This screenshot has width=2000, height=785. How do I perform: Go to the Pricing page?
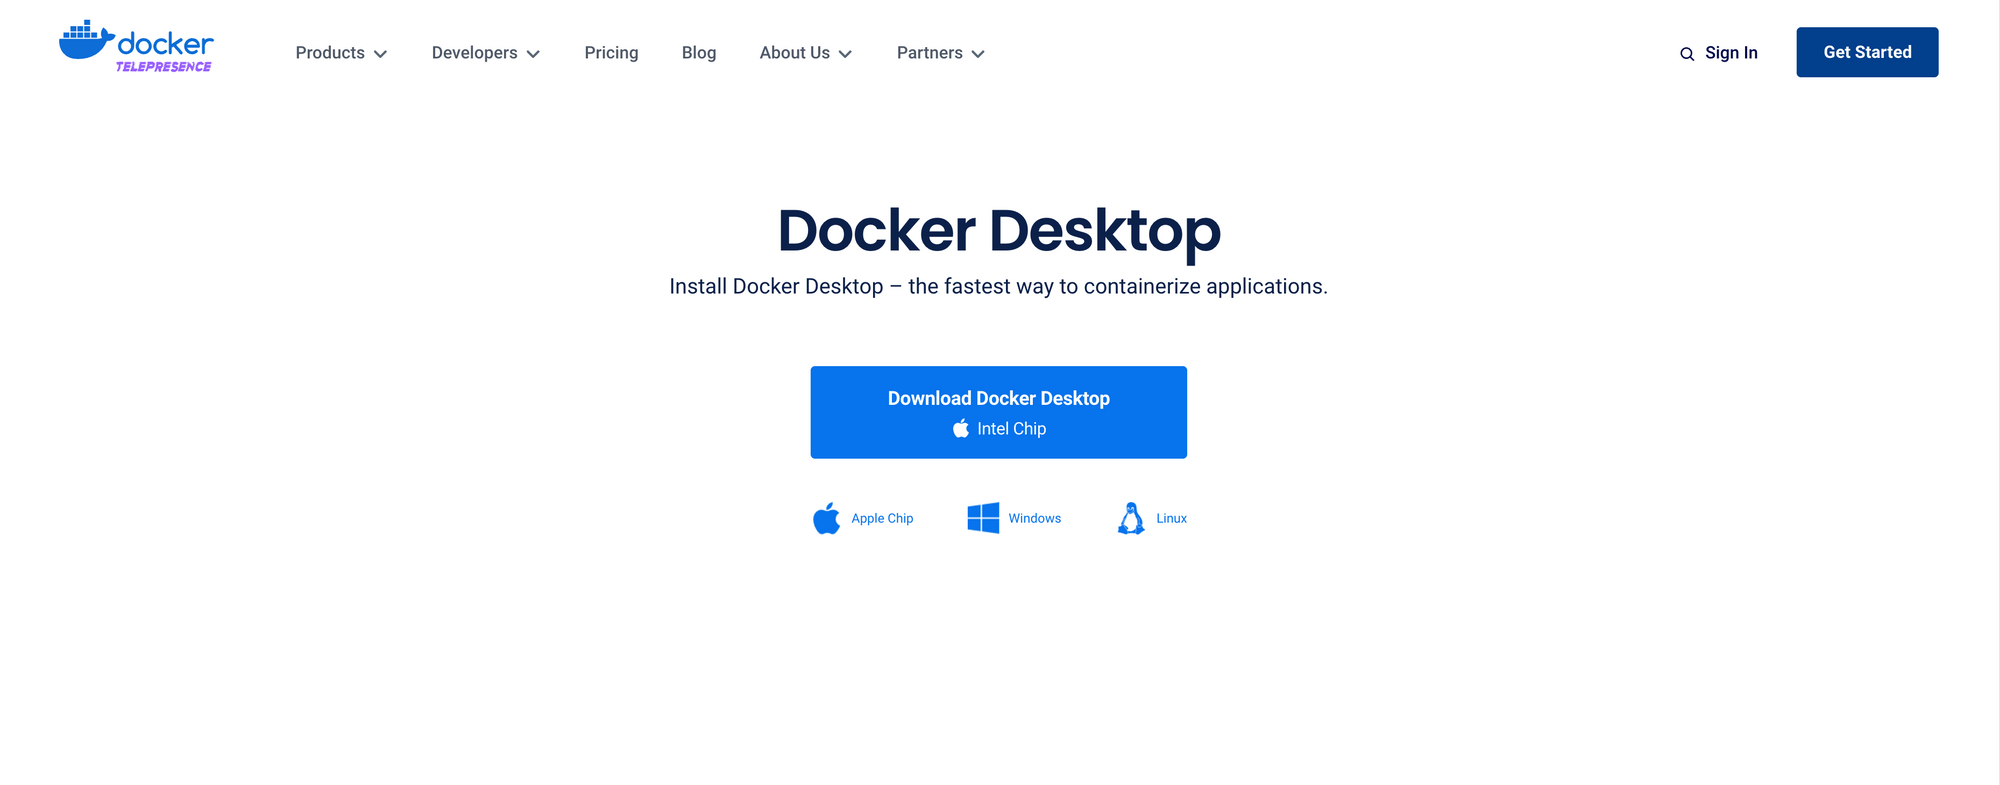click(x=611, y=53)
